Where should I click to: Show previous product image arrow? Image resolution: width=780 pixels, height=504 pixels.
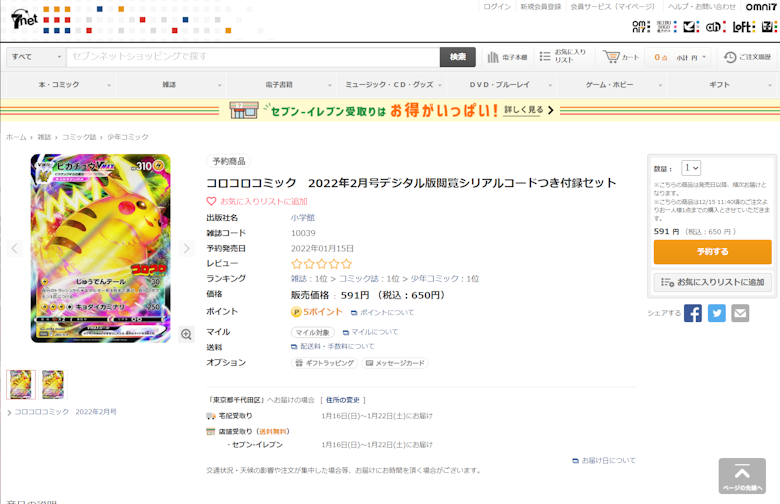(x=14, y=248)
